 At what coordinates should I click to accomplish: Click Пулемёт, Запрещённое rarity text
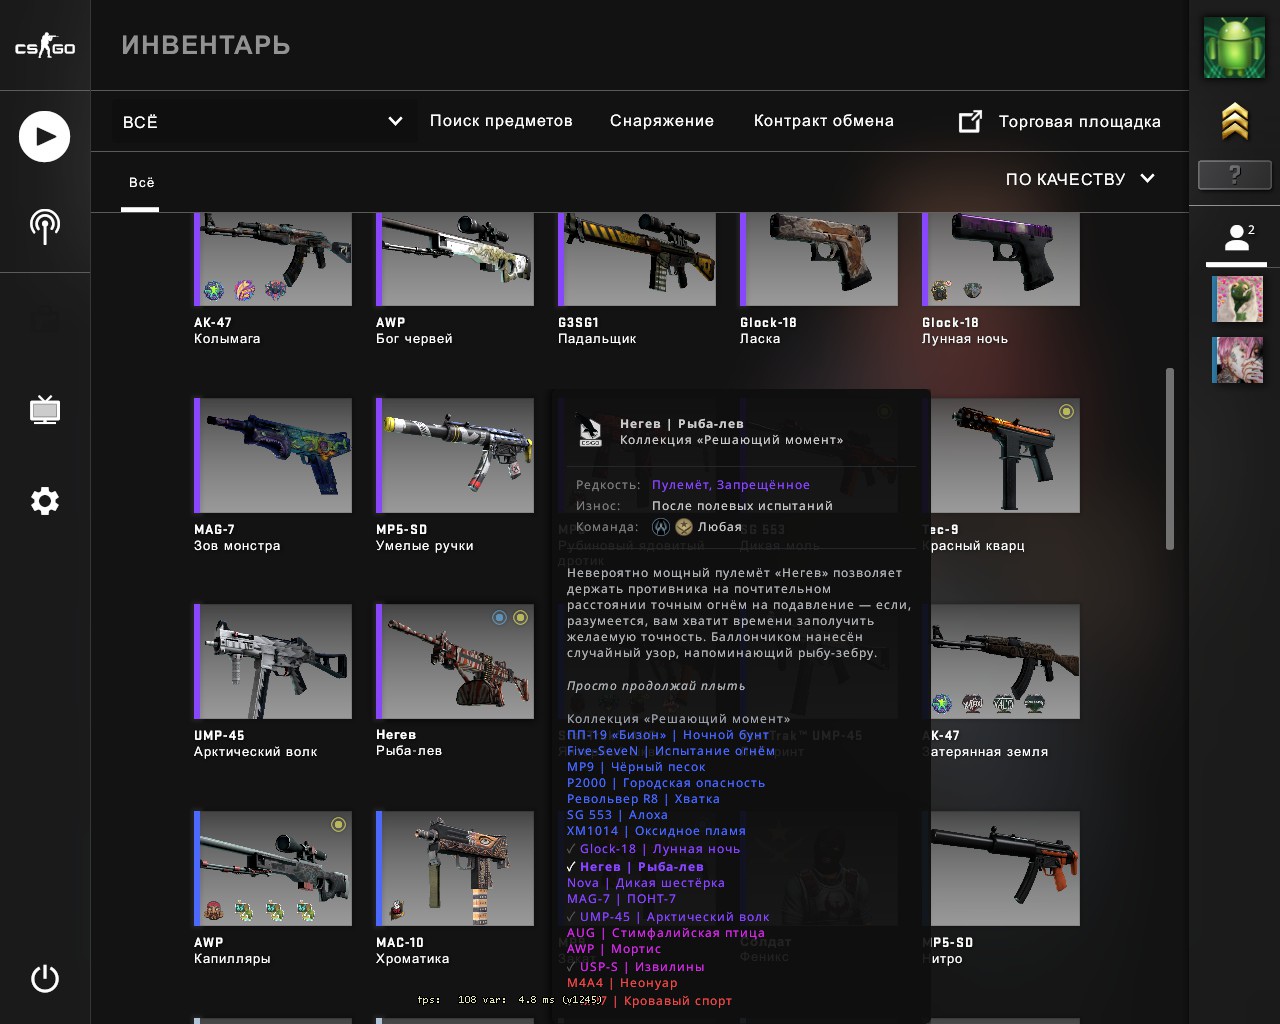pyautogui.click(x=731, y=485)
